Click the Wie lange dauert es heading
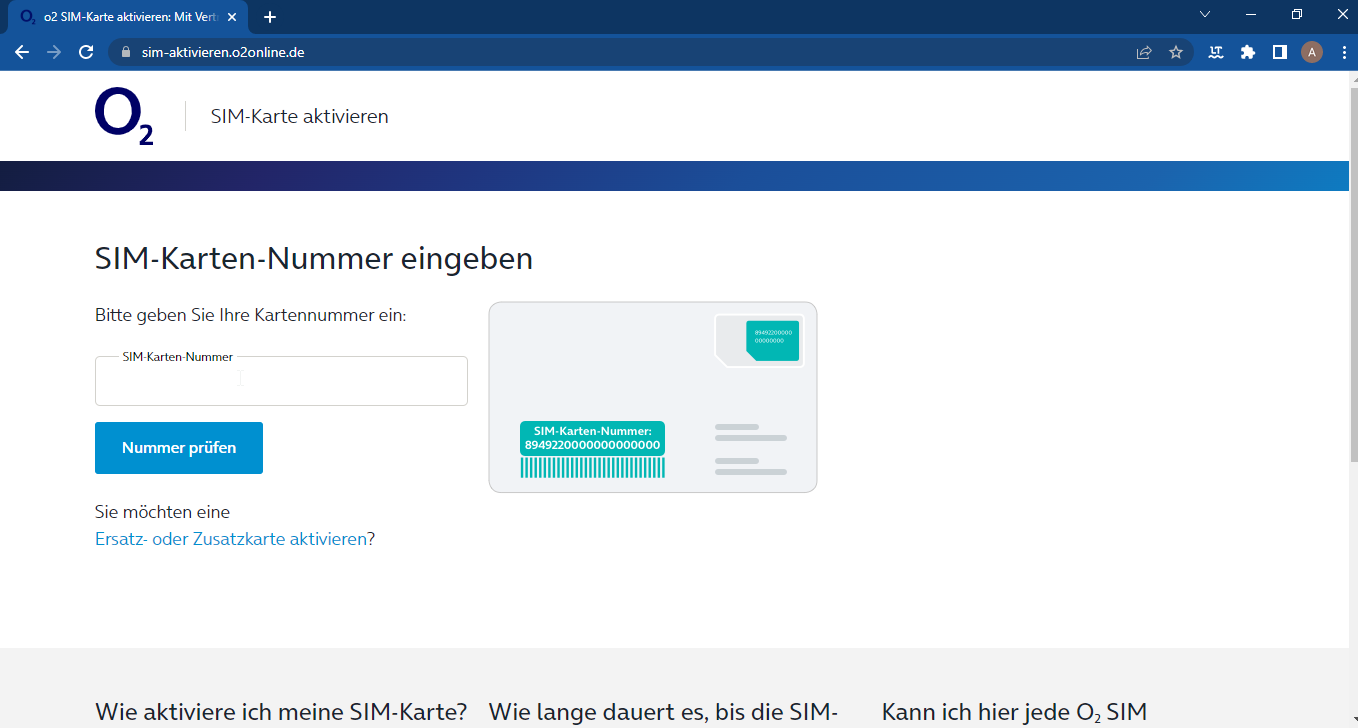This screenshot has width=1358, height=728. [x=663, y=712]
